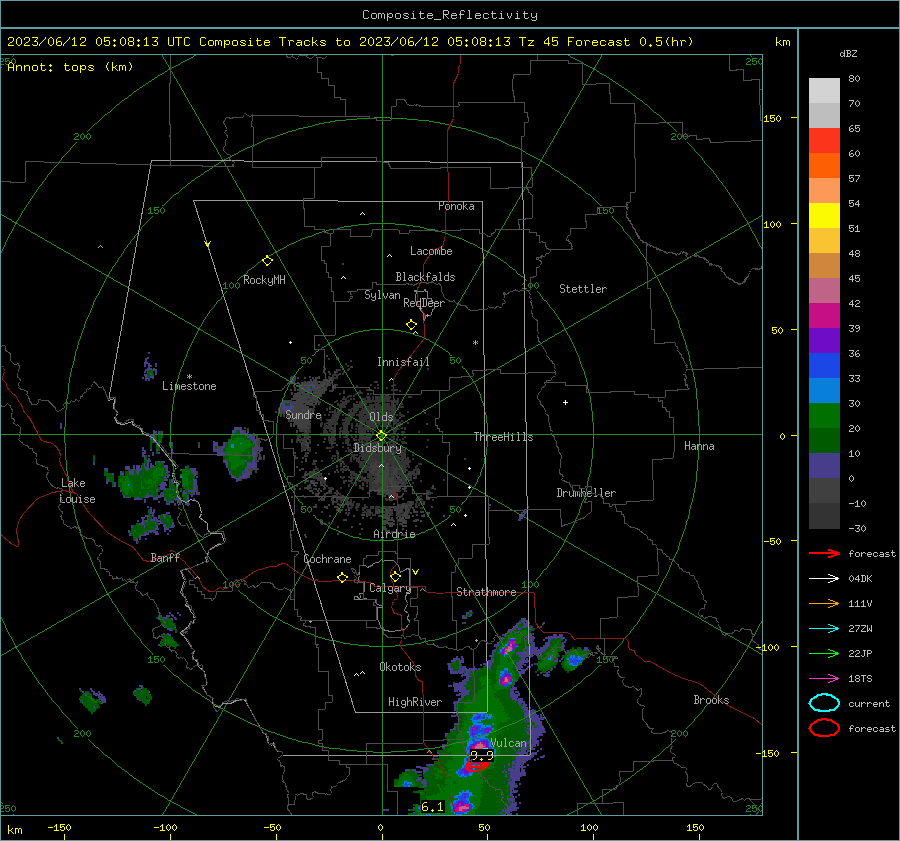Click the ThreeHills town label
Screen dimensions: 900x841
[x=503, y=437]
